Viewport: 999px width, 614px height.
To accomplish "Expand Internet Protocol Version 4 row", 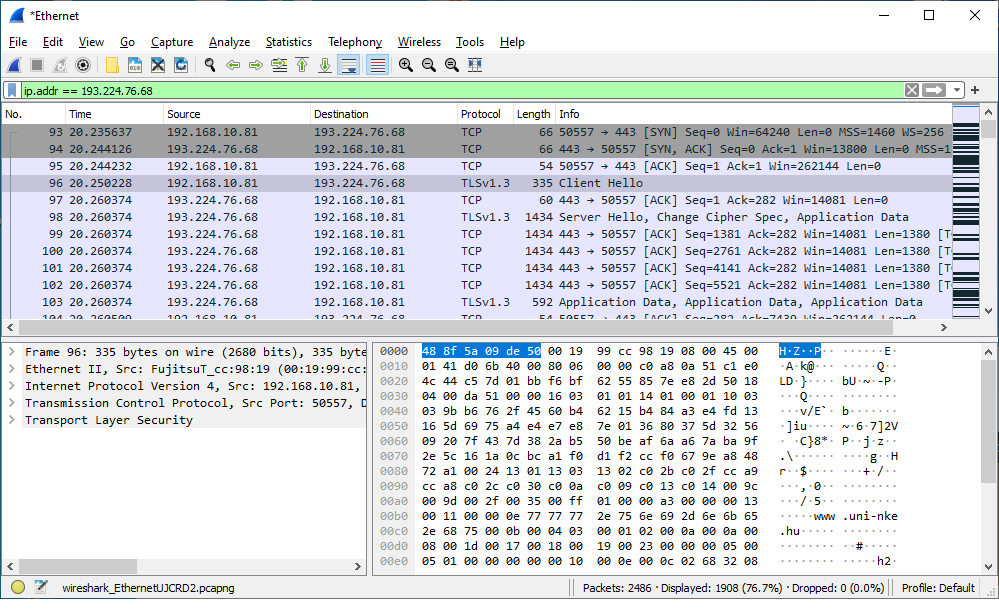I will [x=11, y=386].
